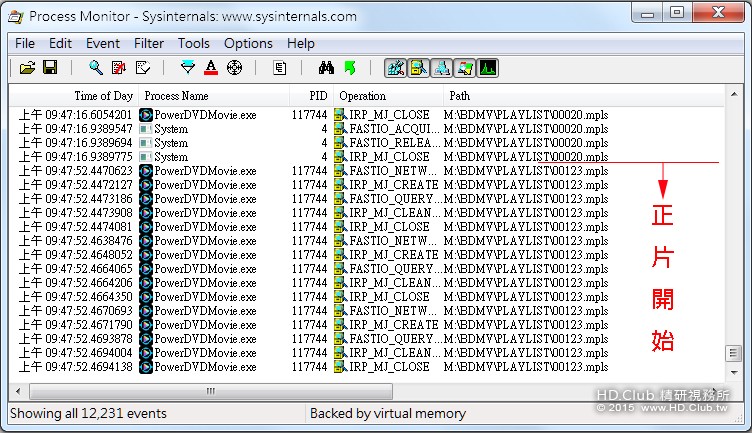Click the Operation column header
Image resolution: width=752 pixels, height=433 pixels.
[388, 96]
